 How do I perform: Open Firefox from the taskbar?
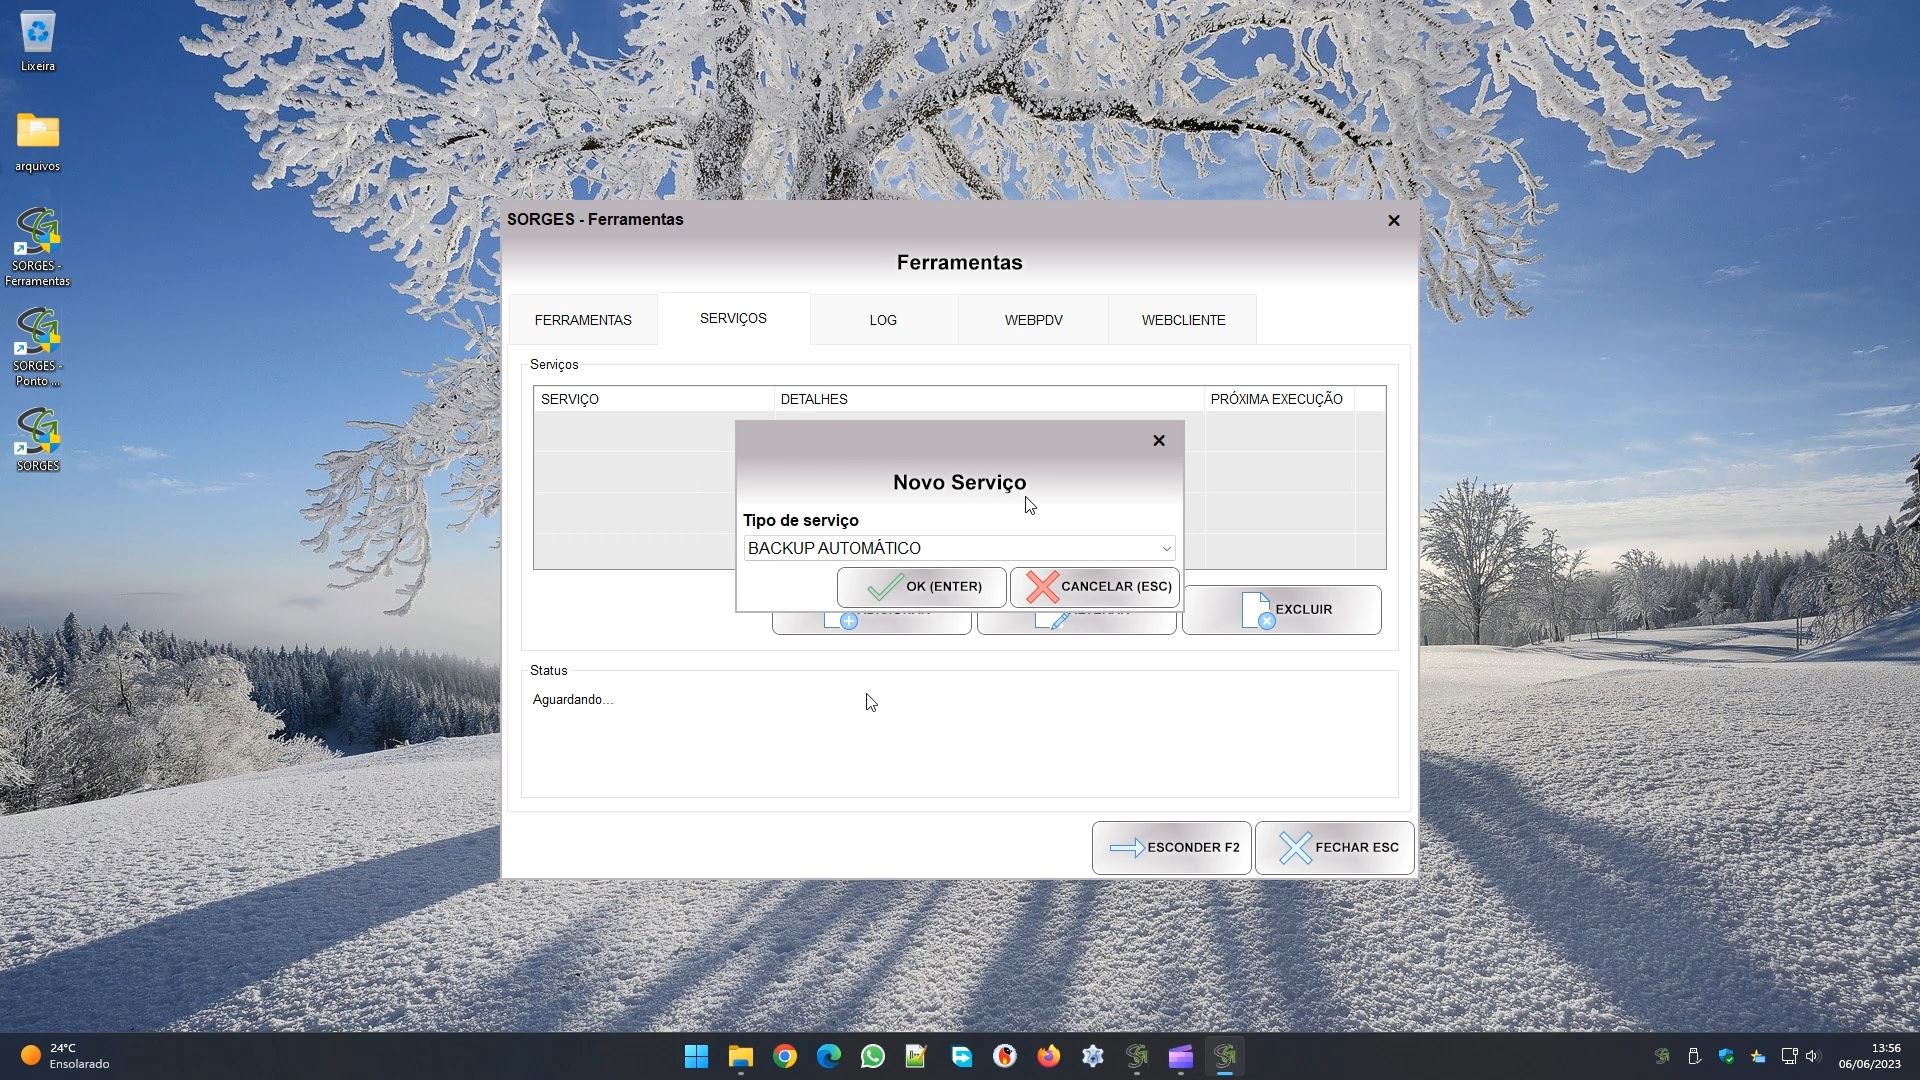(x=1048, y=1056)
